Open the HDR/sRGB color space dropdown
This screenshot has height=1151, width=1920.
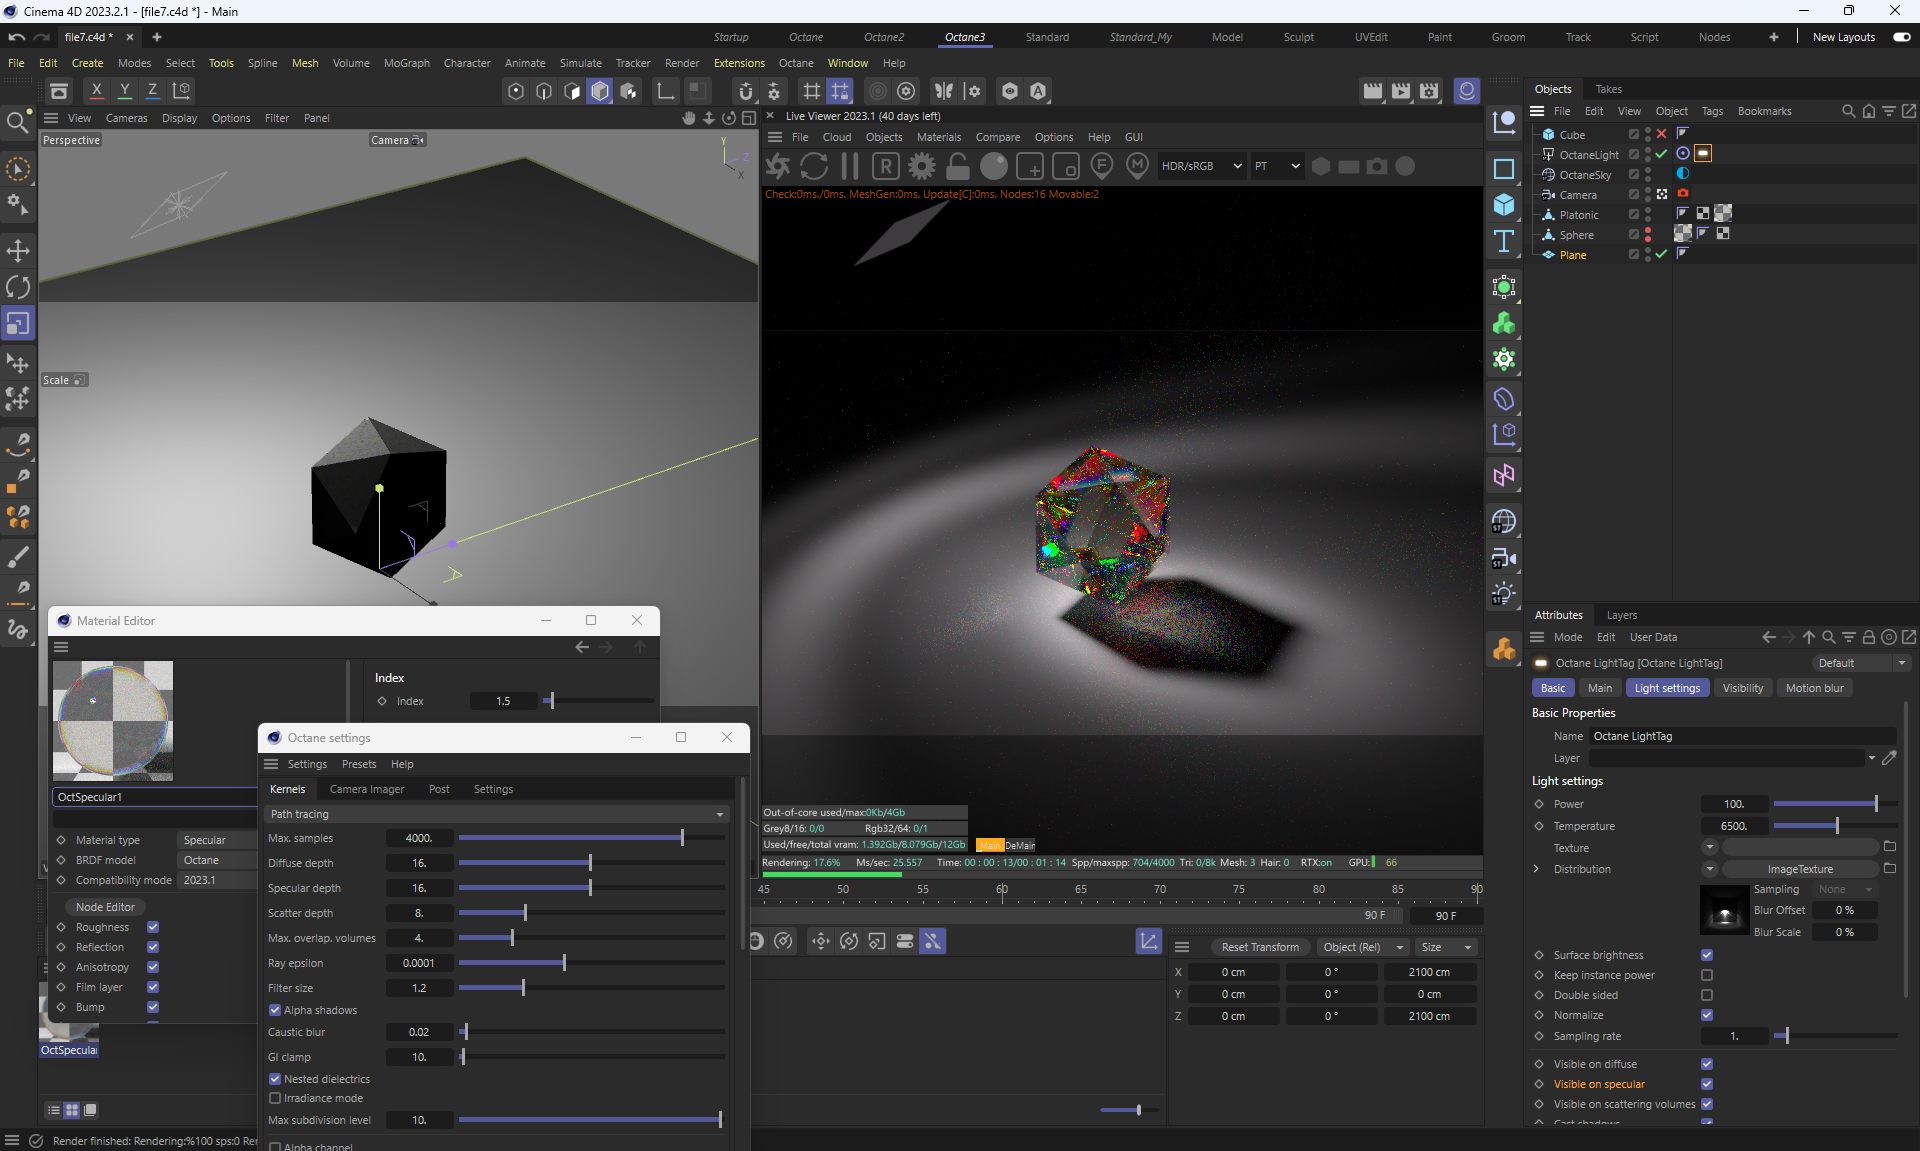(1201, 166)
